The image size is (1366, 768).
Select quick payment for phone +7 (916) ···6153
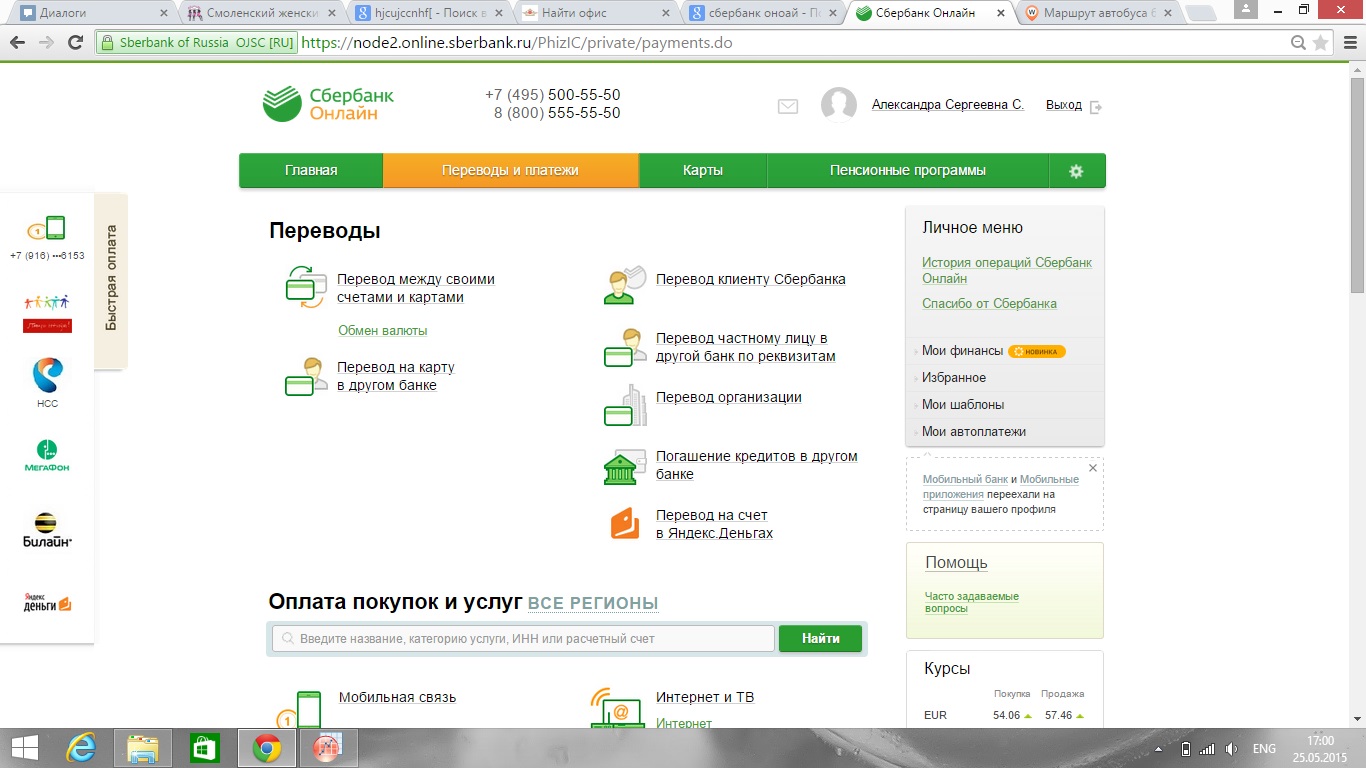[47, 238]
